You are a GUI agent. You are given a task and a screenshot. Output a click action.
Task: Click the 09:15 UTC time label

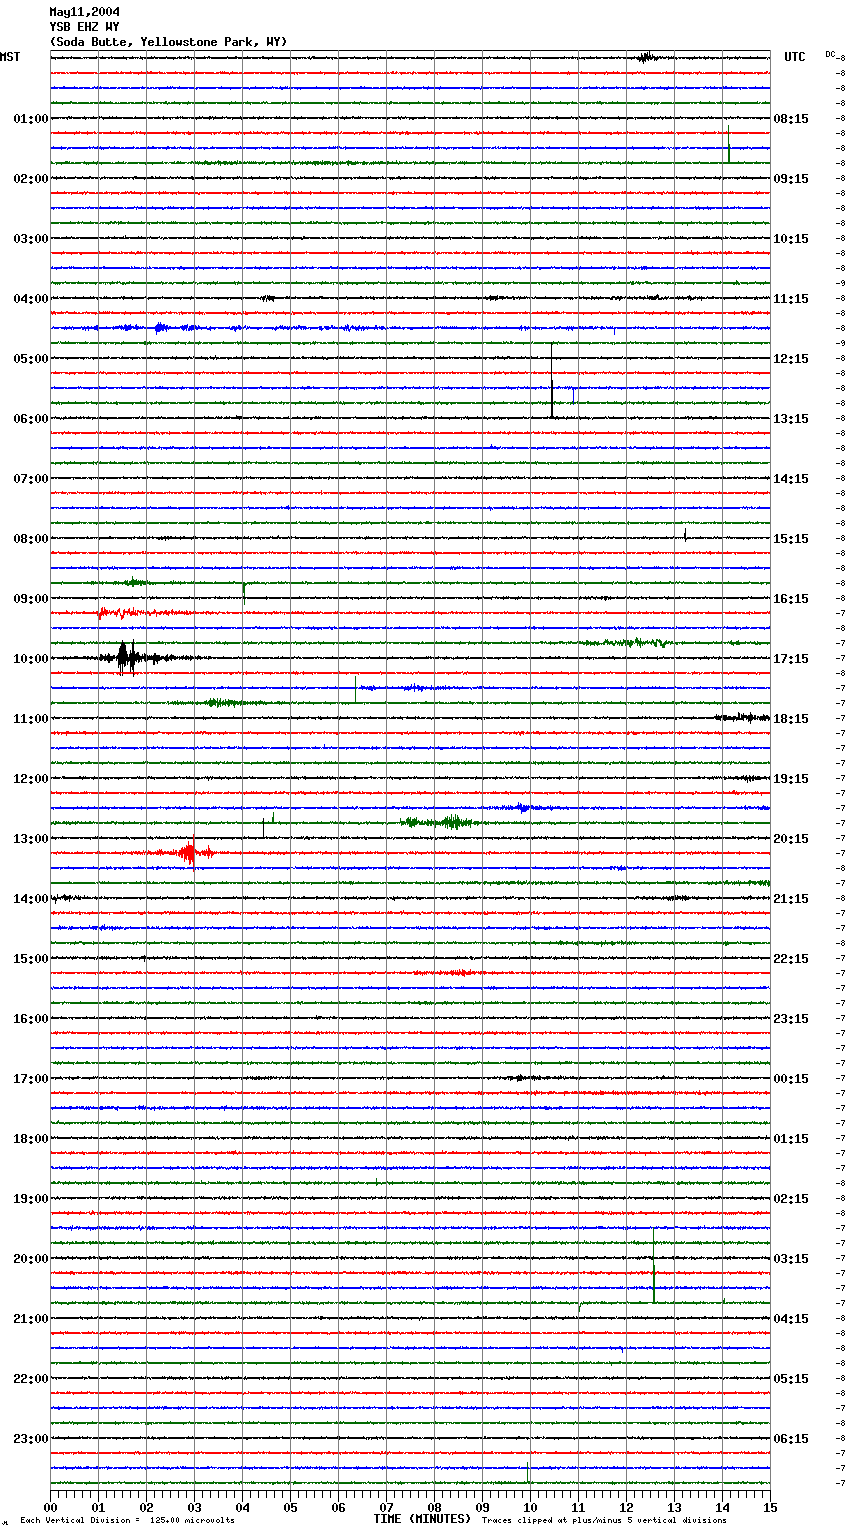click(791, 179)
